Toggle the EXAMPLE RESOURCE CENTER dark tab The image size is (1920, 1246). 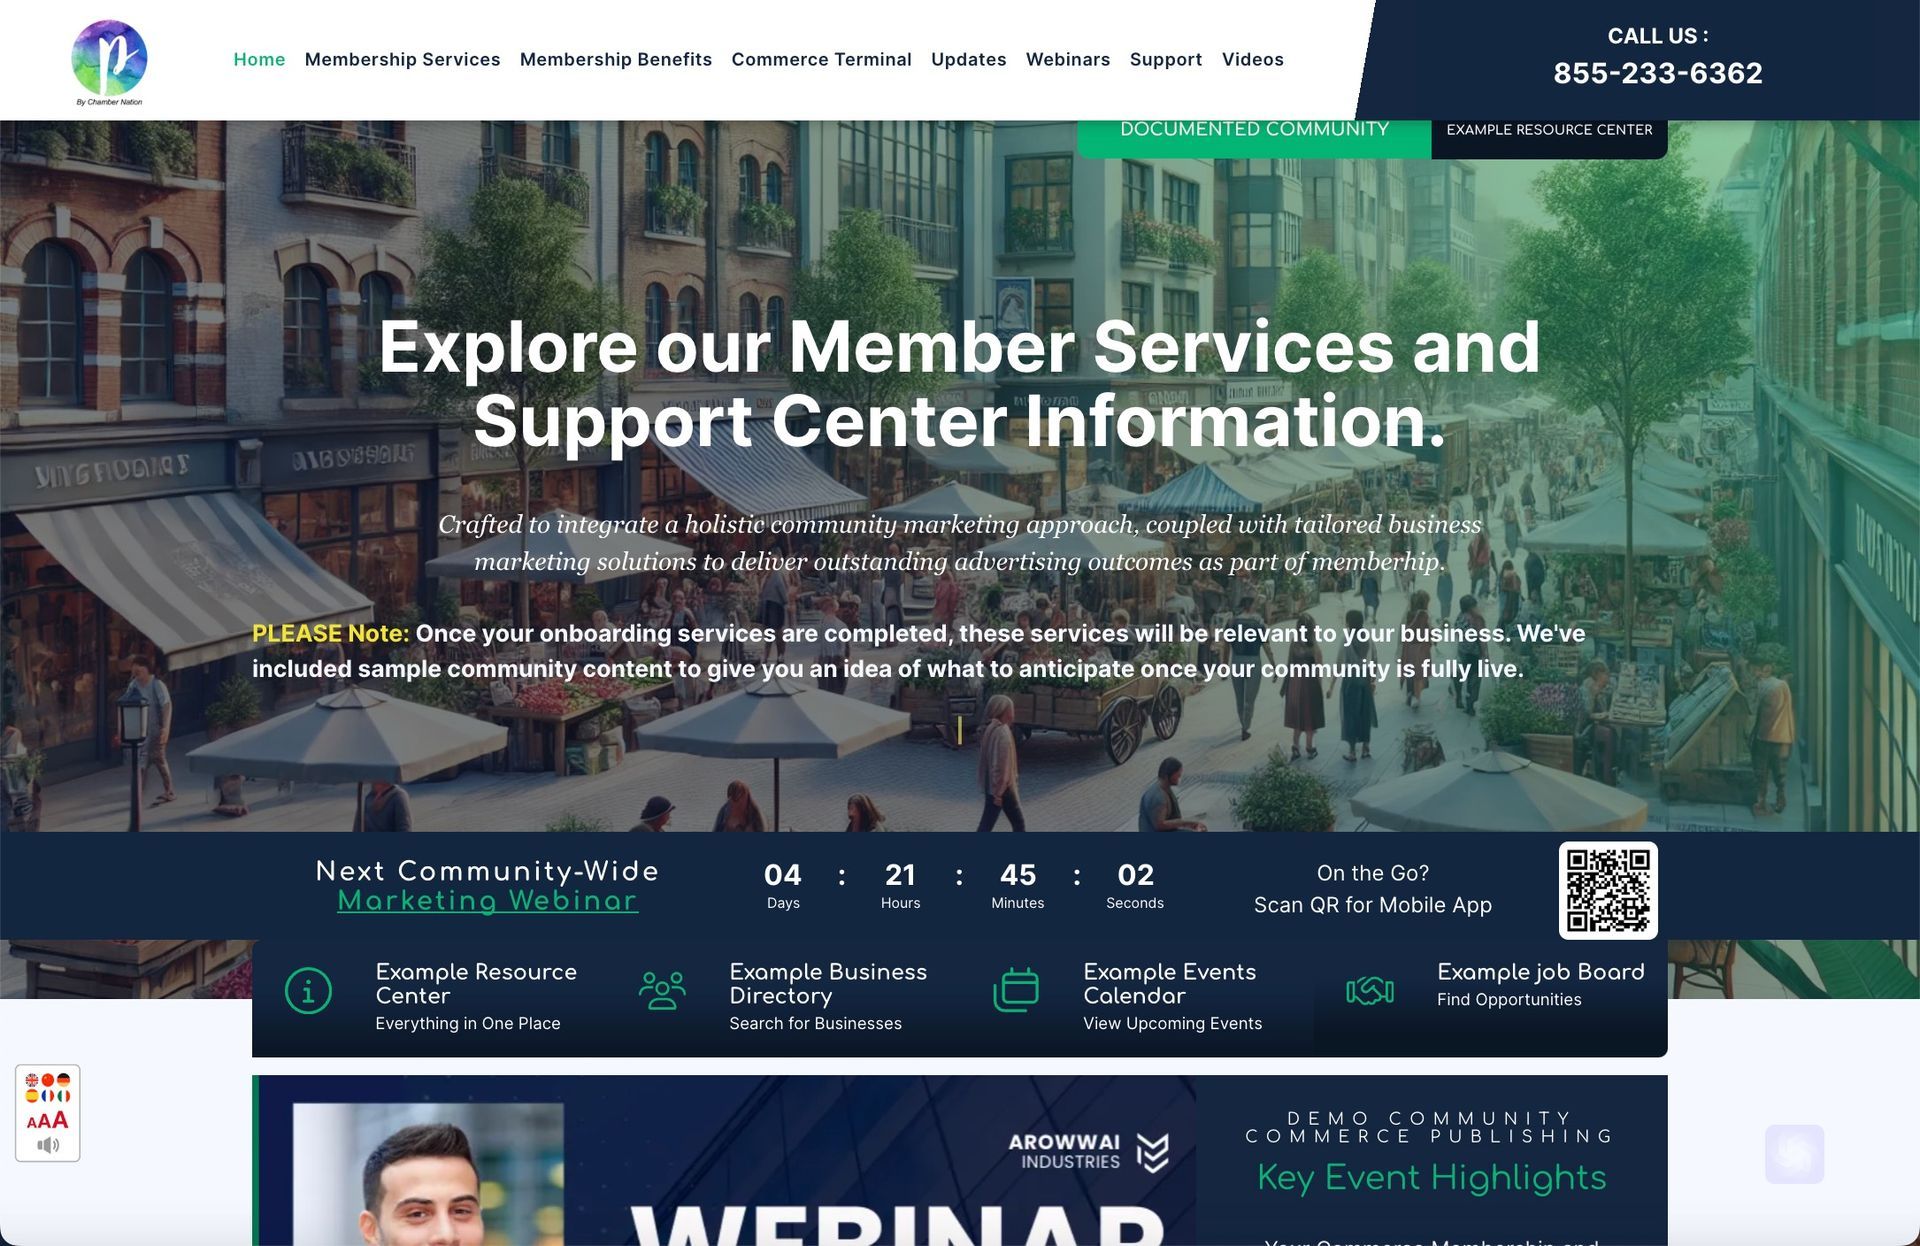pyautogui.click(x=1549, y=129)
